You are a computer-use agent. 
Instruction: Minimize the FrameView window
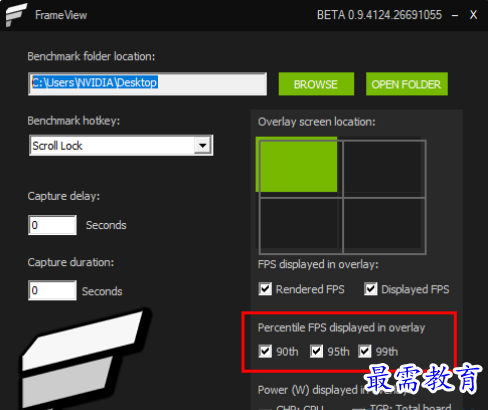(455, 15)
